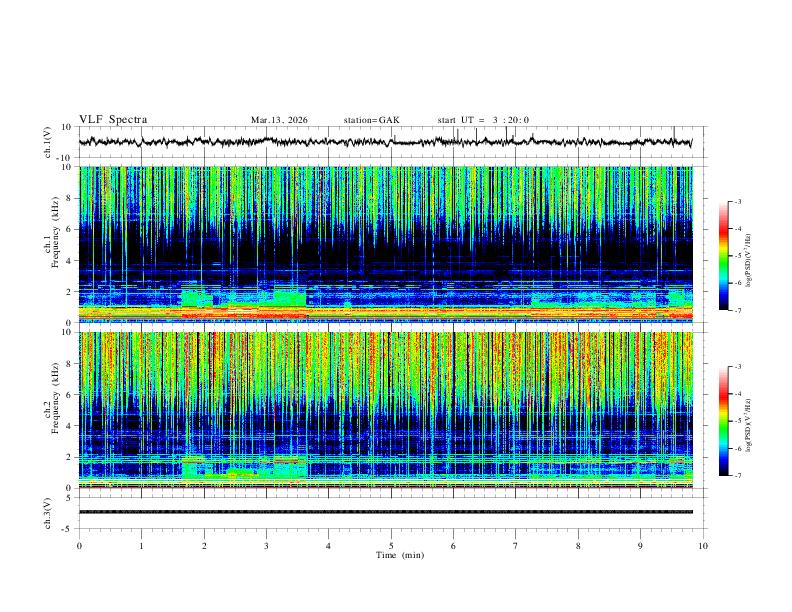Click the ch.2 "Frequency (kHz)" axis label

coord(55,398)
